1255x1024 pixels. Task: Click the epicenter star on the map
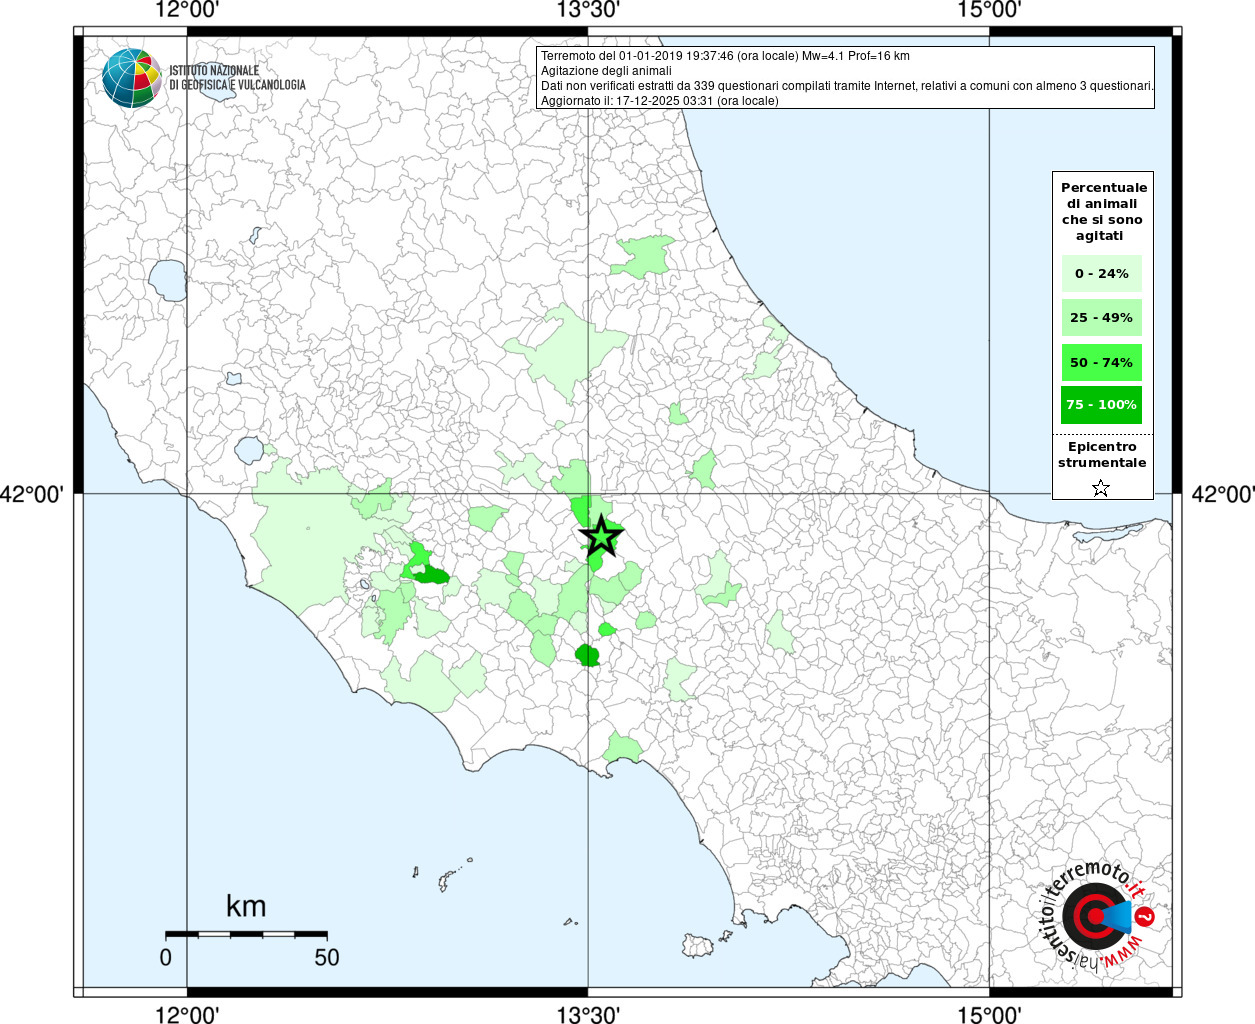coord(600,536)
